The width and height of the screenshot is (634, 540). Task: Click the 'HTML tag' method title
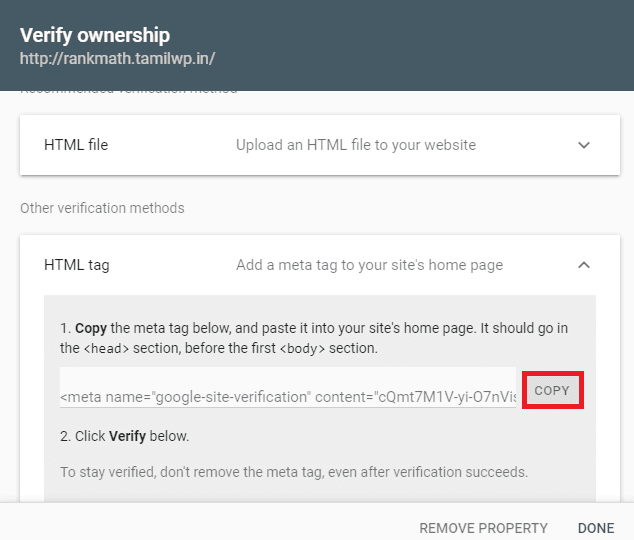pos(77,265)
